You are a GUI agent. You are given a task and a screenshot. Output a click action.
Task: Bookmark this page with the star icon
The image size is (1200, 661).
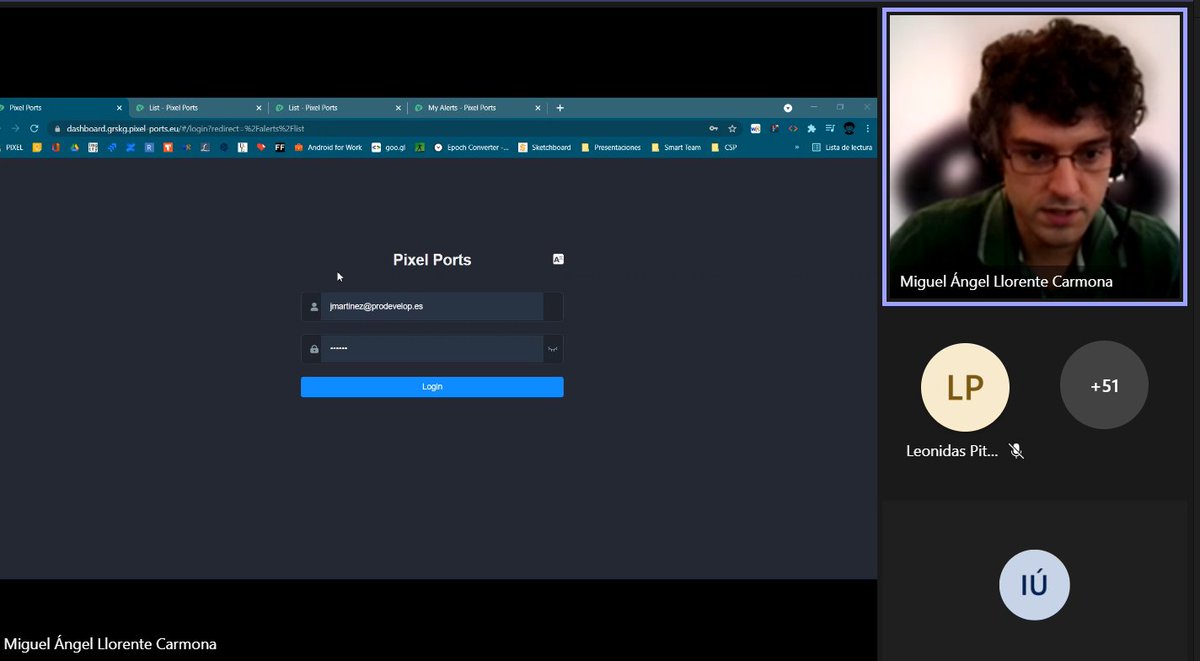732,129
